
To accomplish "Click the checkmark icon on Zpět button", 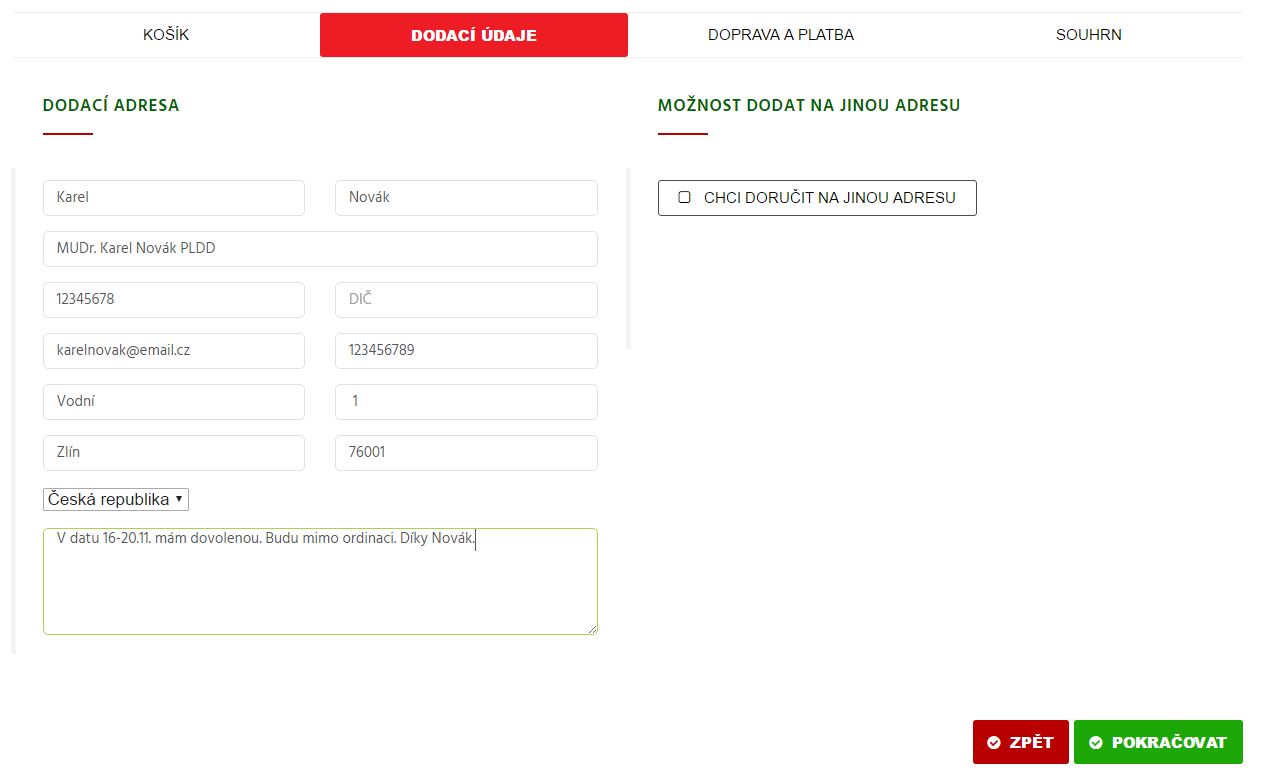I will pos(994,743).
